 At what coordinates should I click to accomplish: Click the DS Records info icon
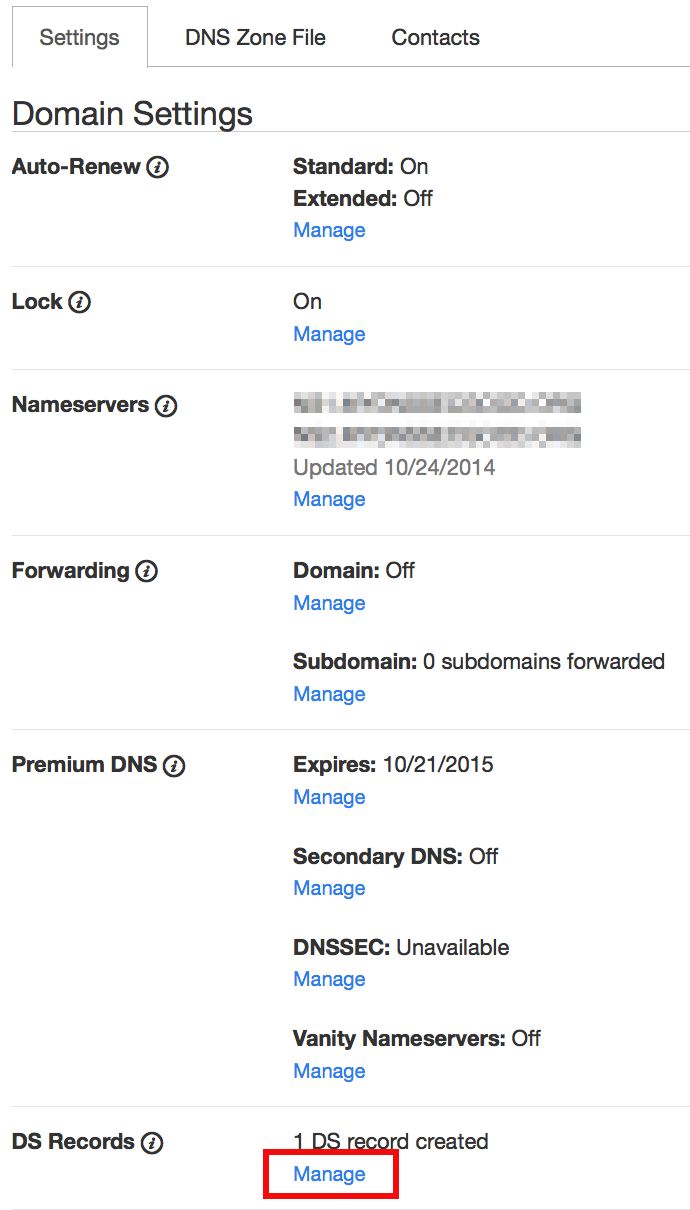[x=152, y=1142]
